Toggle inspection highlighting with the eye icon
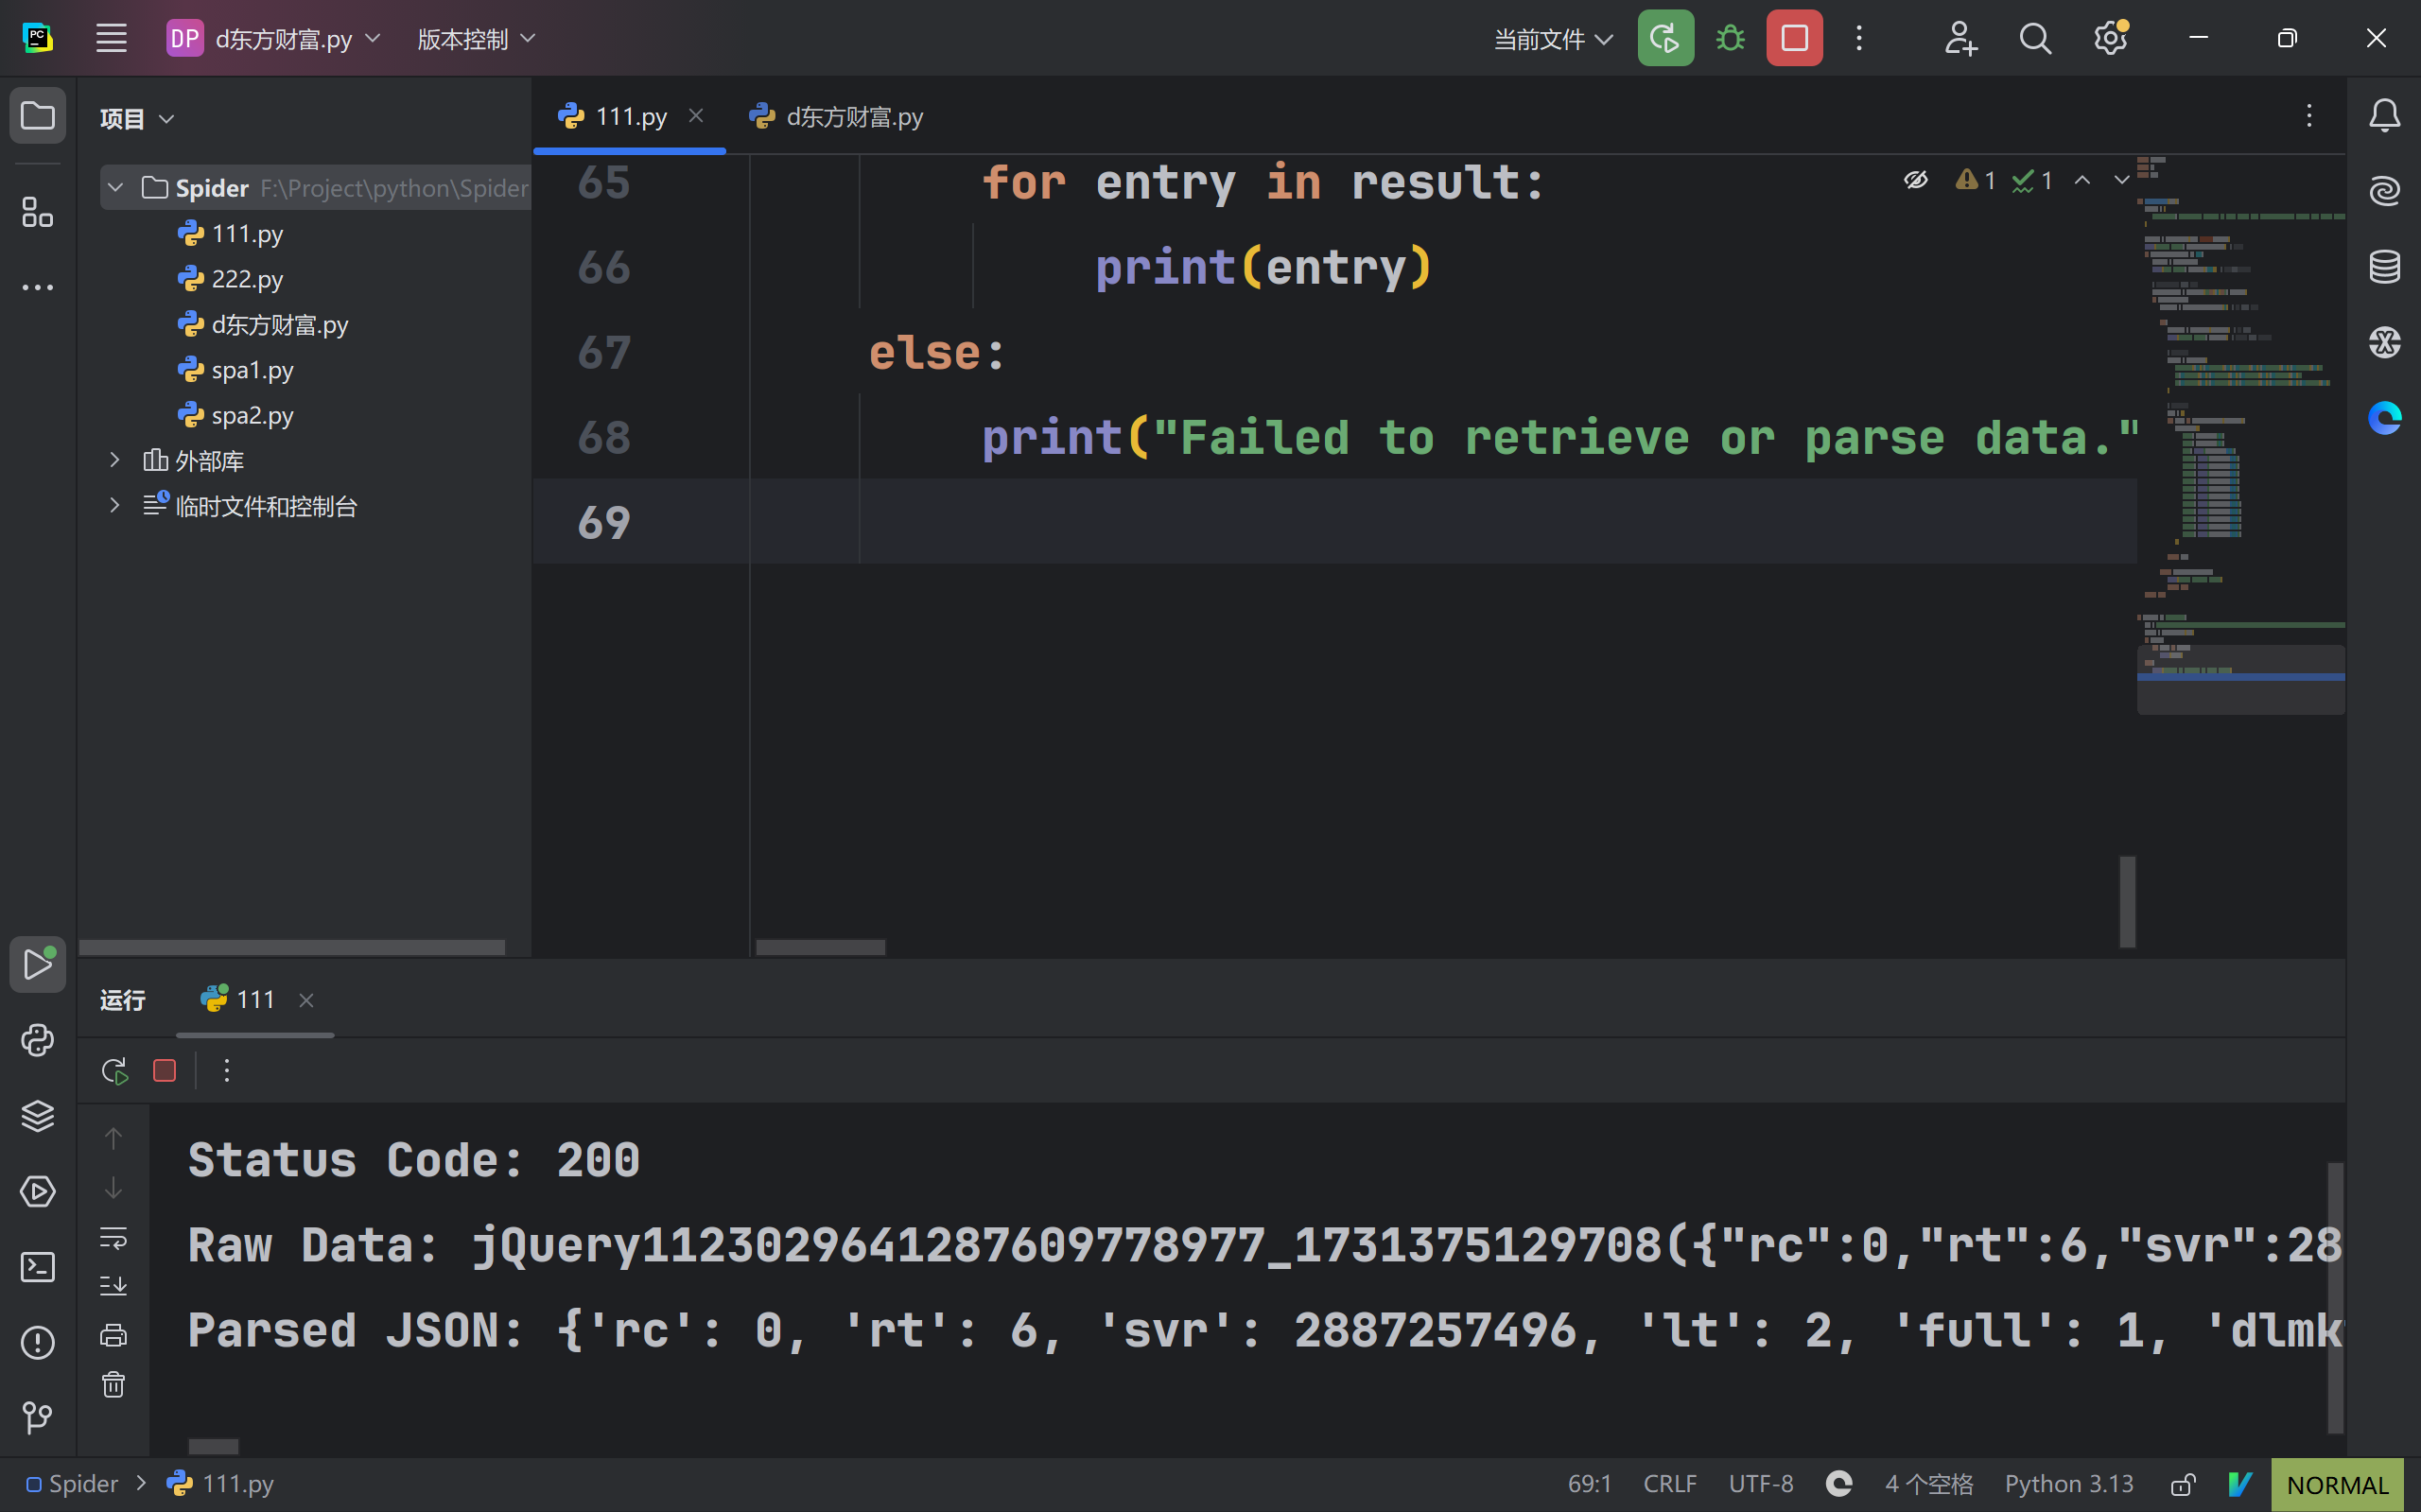Image resolution: width=2421 pixels, height=1512 pixels. (1915, 180)
